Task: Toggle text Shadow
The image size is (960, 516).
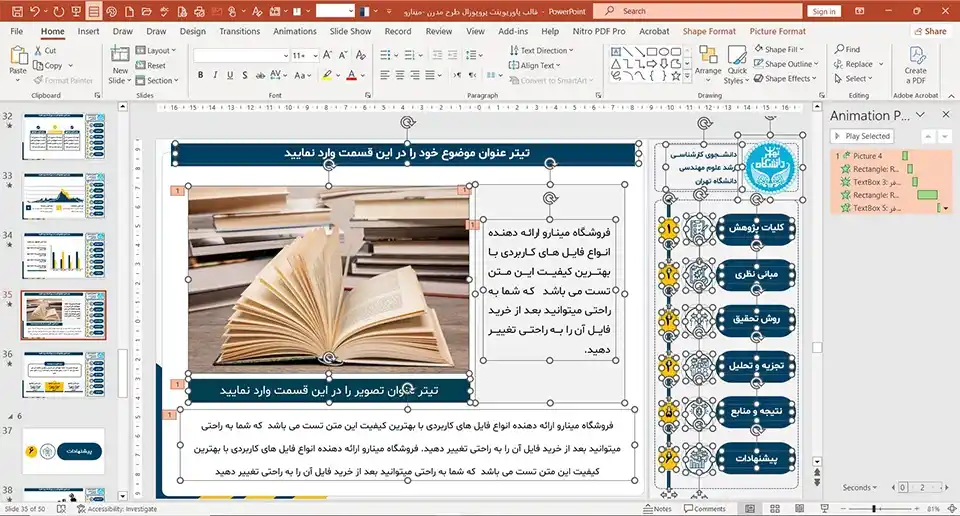Action: [244, 75]
